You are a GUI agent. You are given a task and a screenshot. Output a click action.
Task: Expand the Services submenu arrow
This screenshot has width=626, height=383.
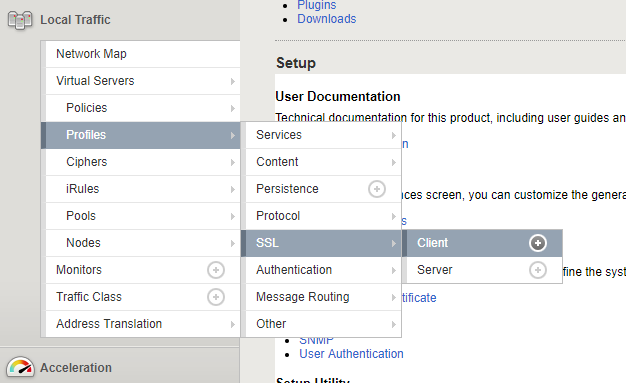click(x=393, y=135)
